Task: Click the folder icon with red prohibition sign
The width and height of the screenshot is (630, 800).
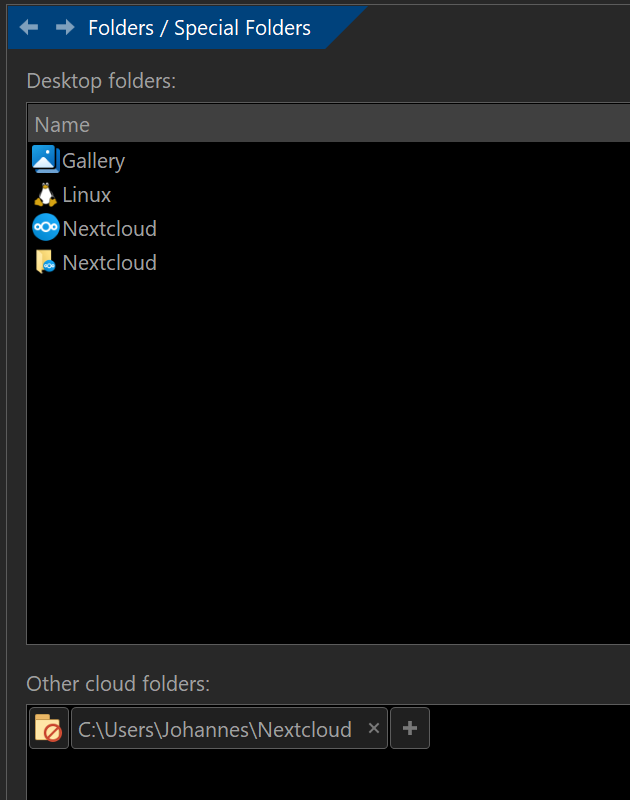Action: tap(48, 729)
